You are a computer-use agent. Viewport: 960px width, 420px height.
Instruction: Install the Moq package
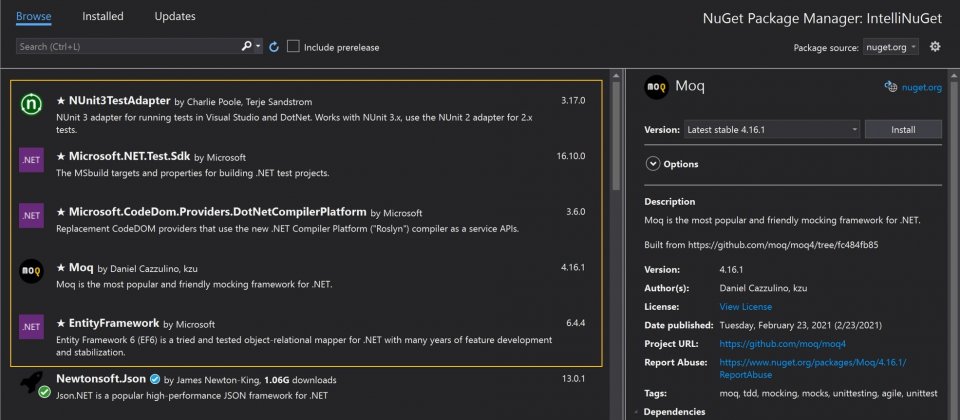pos(903,130)
